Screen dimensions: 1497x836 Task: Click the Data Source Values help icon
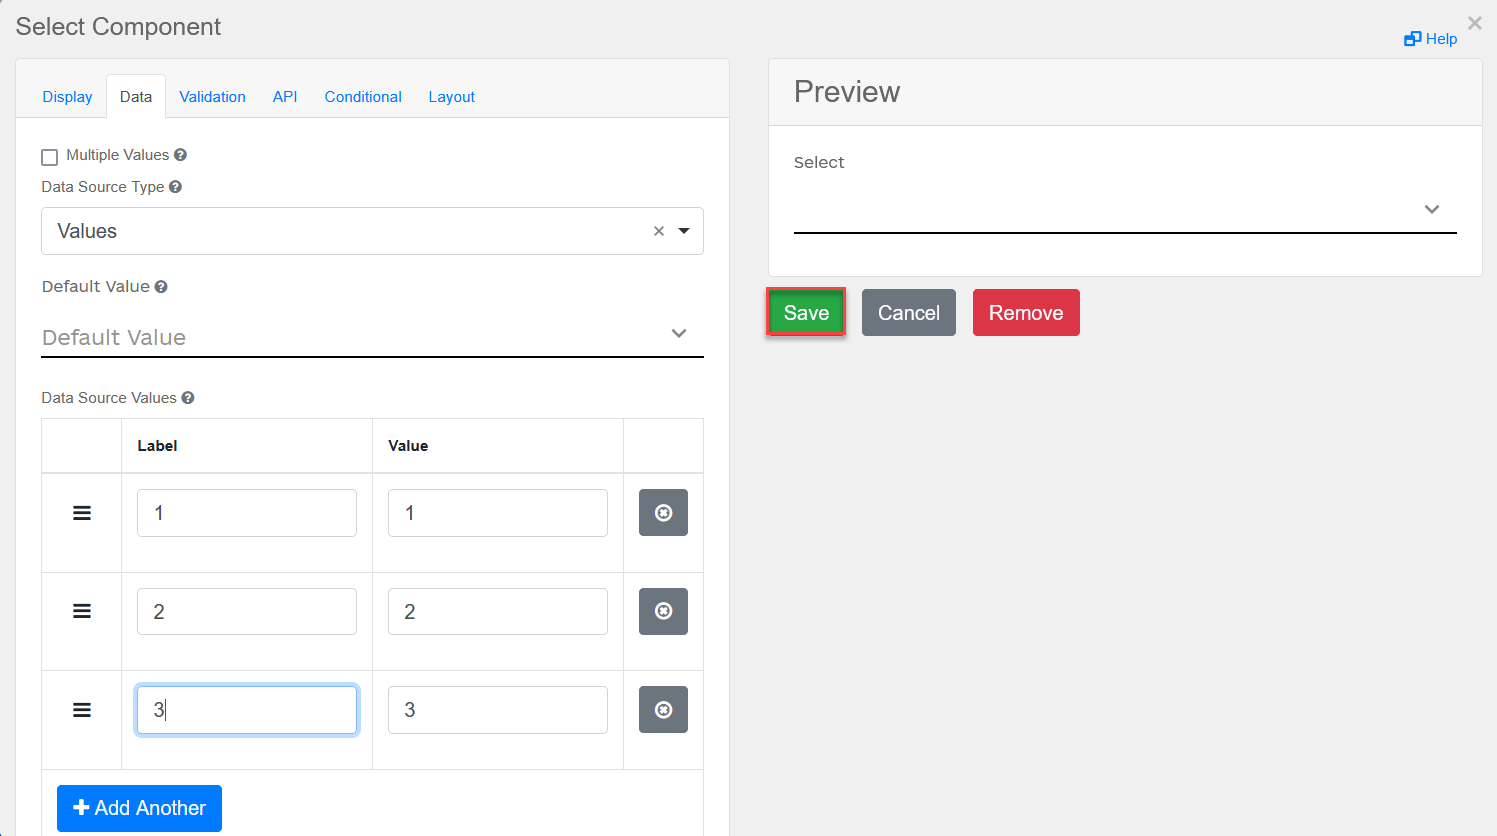pos(188,398)
